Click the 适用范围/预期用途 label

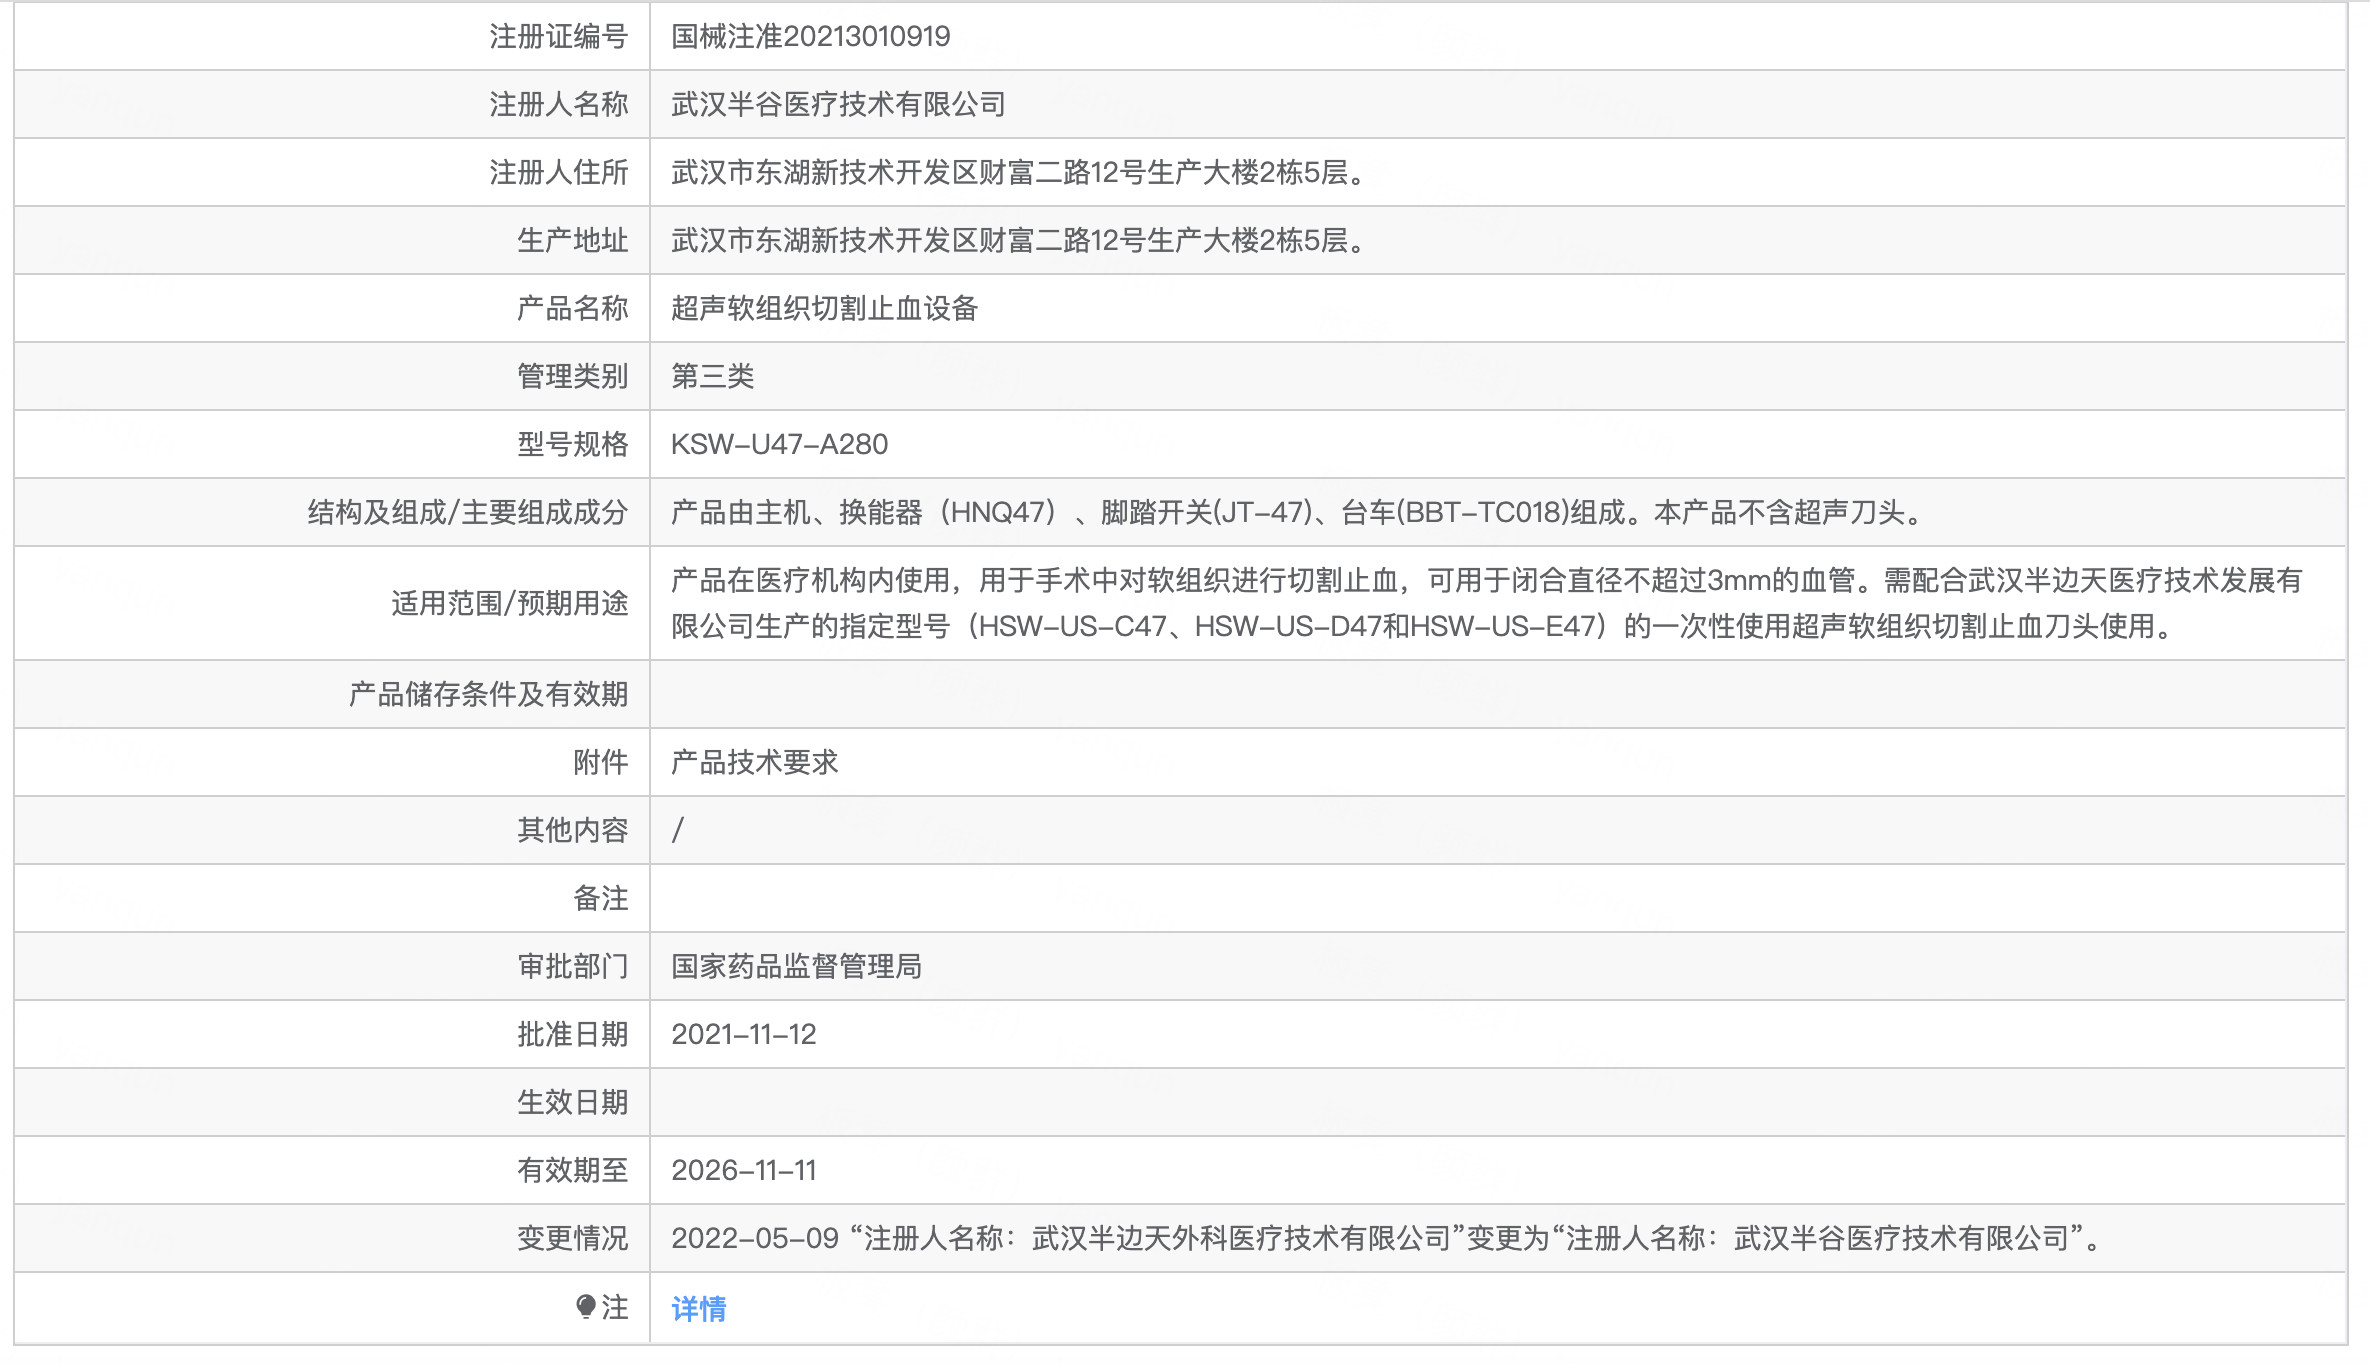[x=509, y=603]
